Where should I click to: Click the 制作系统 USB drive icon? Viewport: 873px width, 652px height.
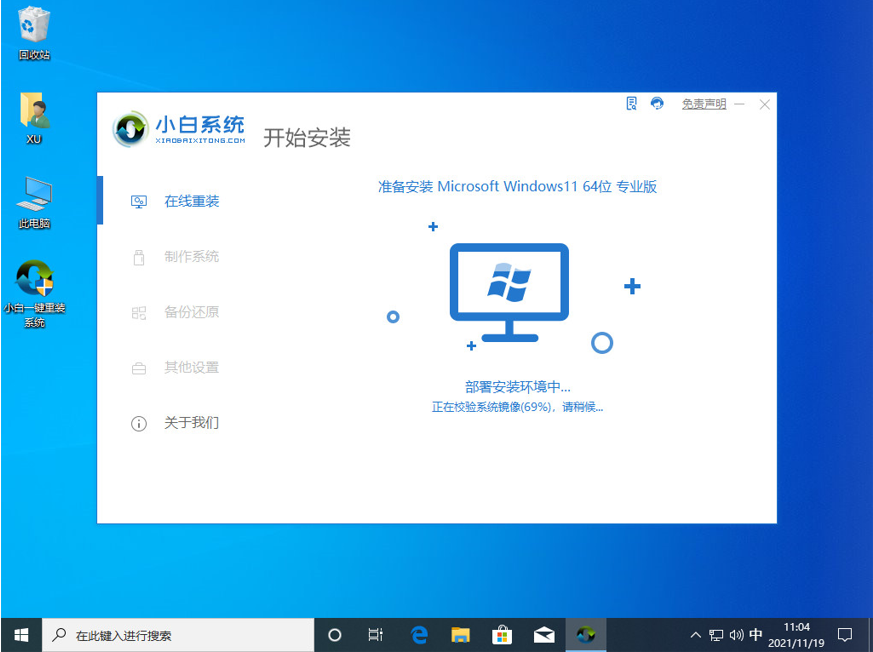(139, 256)
